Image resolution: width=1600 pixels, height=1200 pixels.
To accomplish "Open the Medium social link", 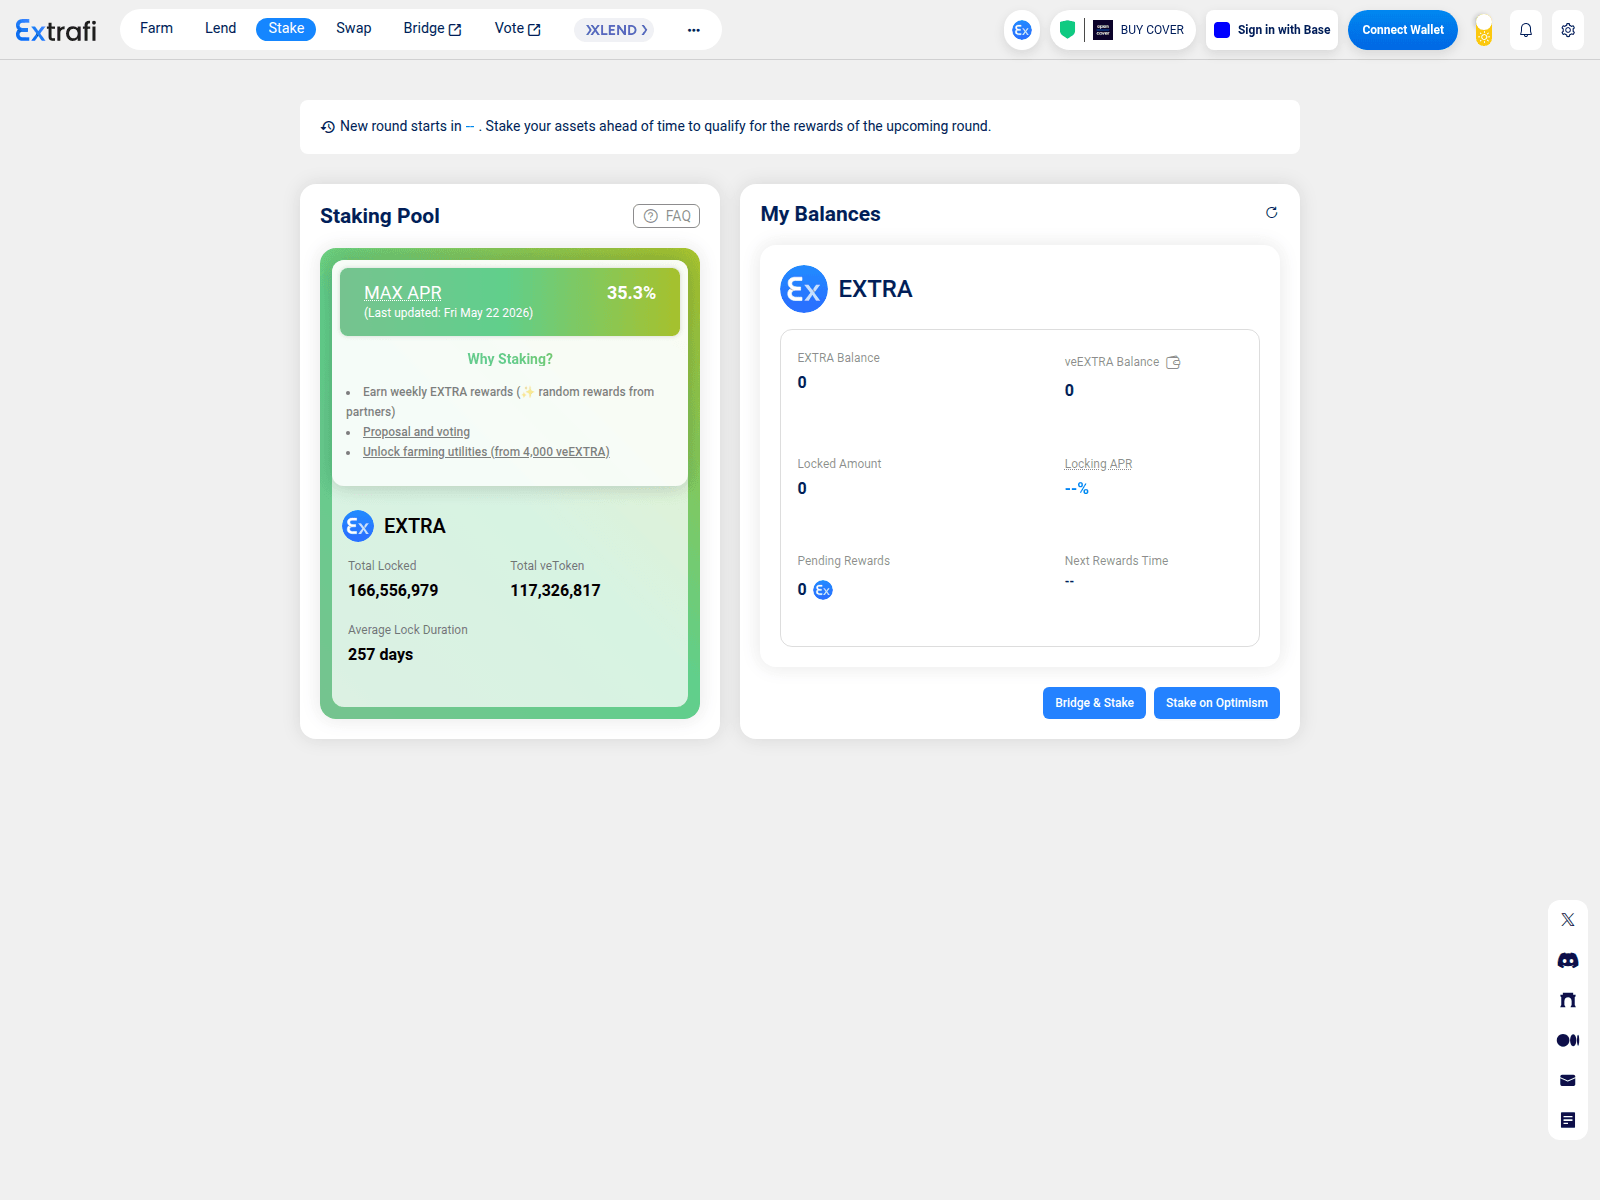I will point(1568,1040).
